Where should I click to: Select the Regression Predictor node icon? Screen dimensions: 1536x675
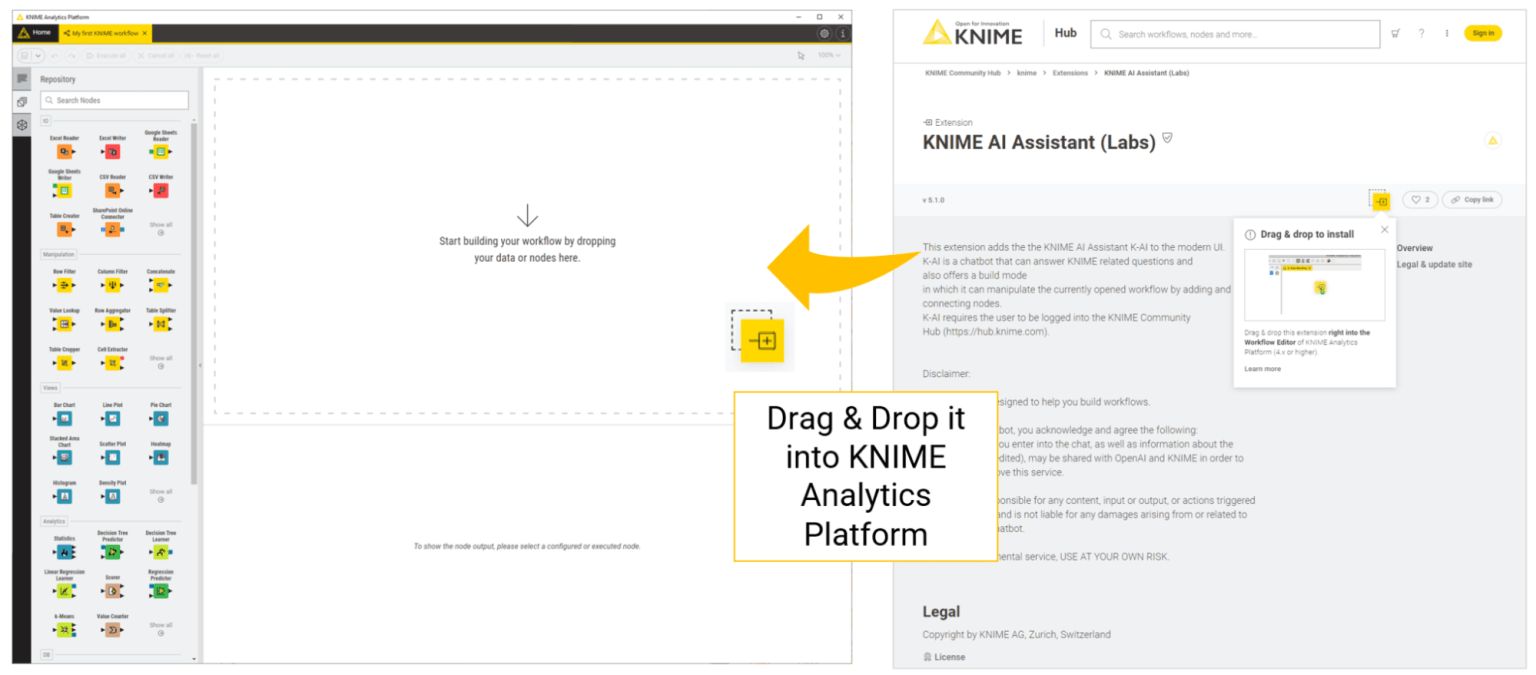(160, 591)
